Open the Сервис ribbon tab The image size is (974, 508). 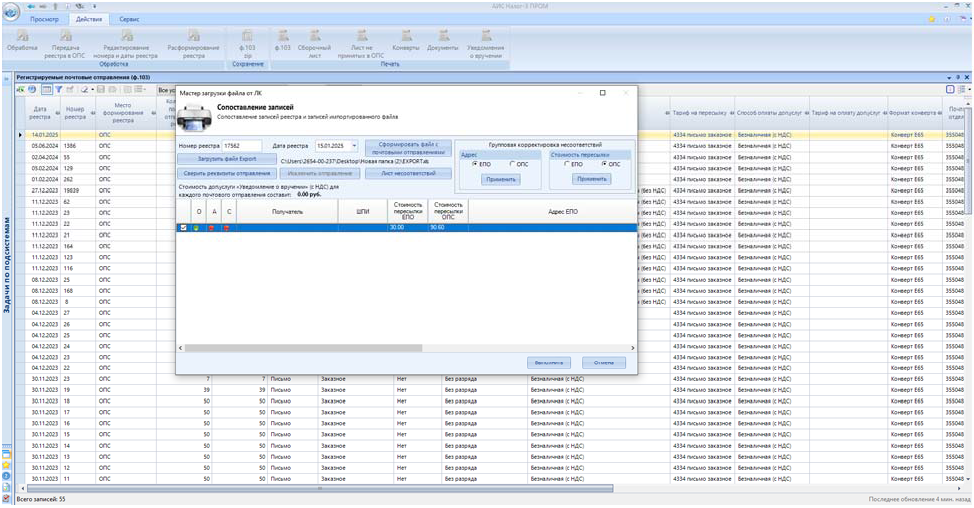[x=129, y=20]
